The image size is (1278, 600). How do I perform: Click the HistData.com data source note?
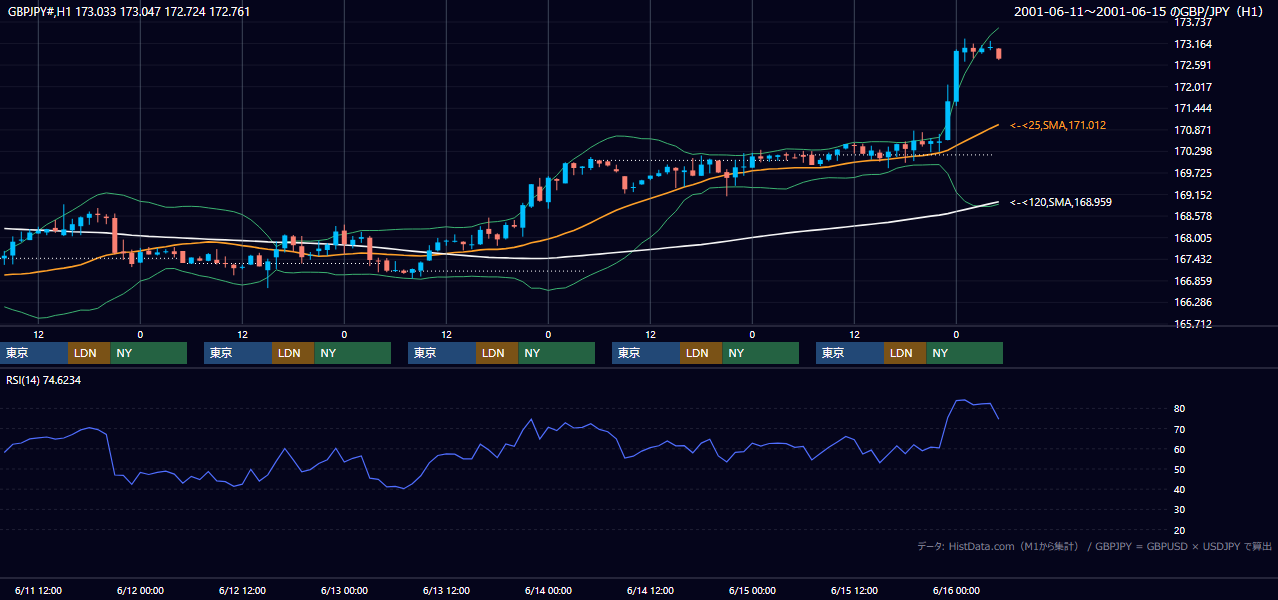pos(1095,546)
